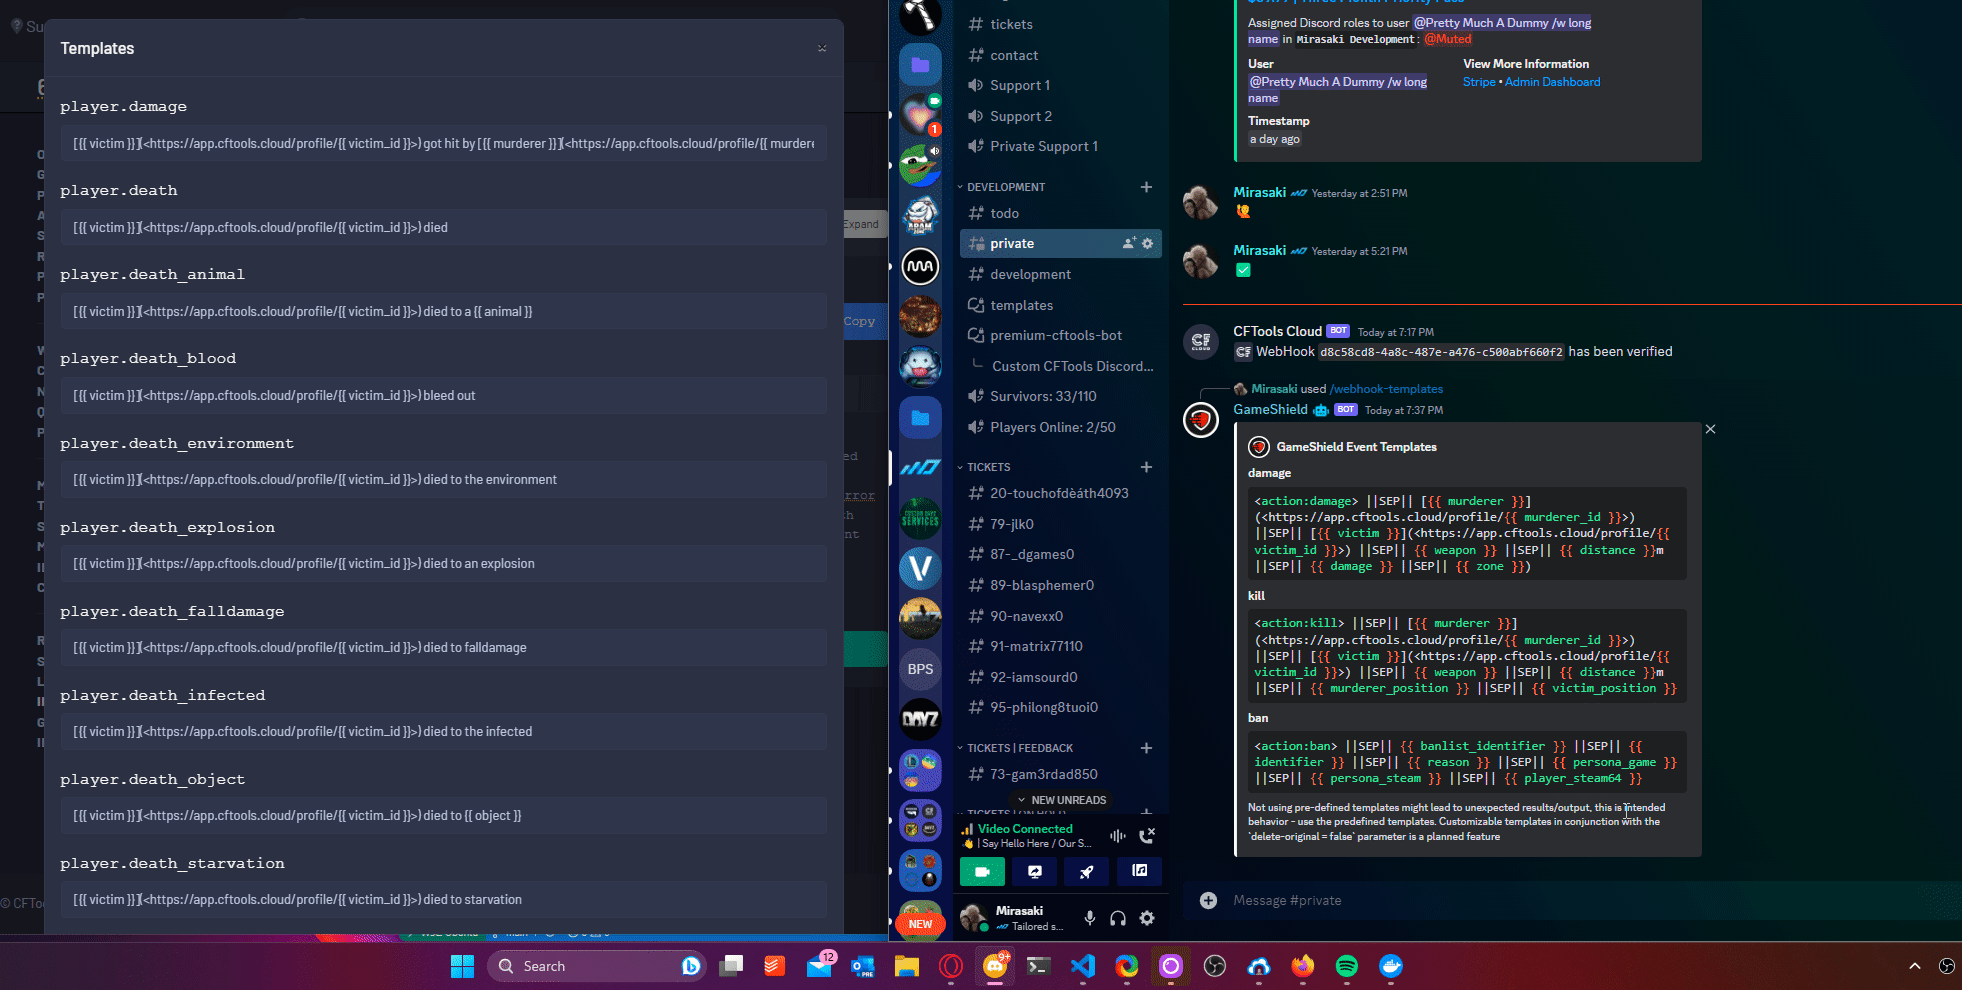1962x990 pixels.
Task: Open the noise suppression waveform icon
Action: pos(1117,835)
